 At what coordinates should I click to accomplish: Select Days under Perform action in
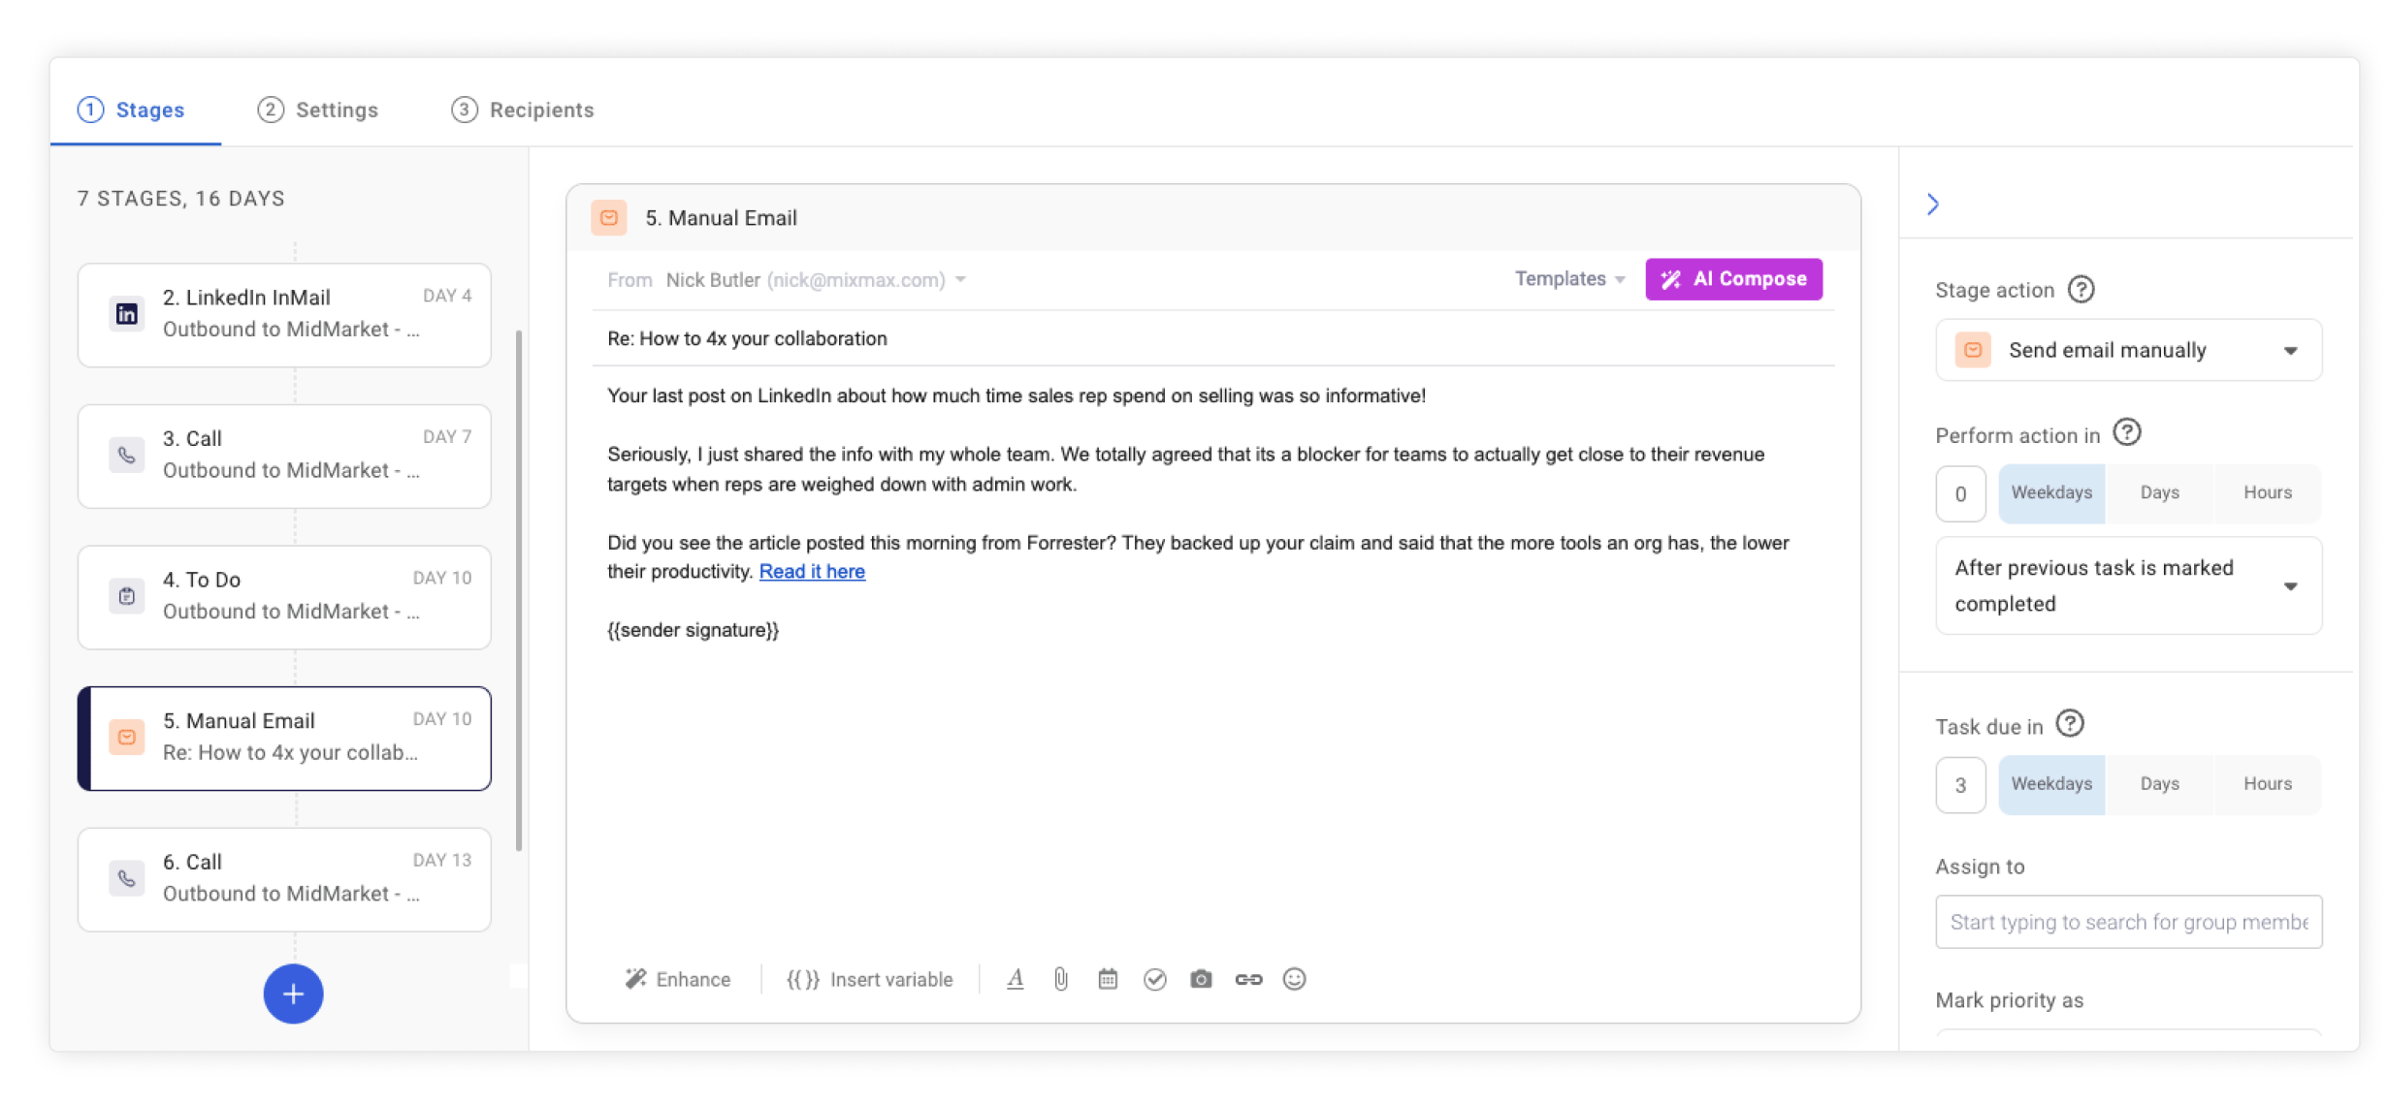[x=2159, y=493]
